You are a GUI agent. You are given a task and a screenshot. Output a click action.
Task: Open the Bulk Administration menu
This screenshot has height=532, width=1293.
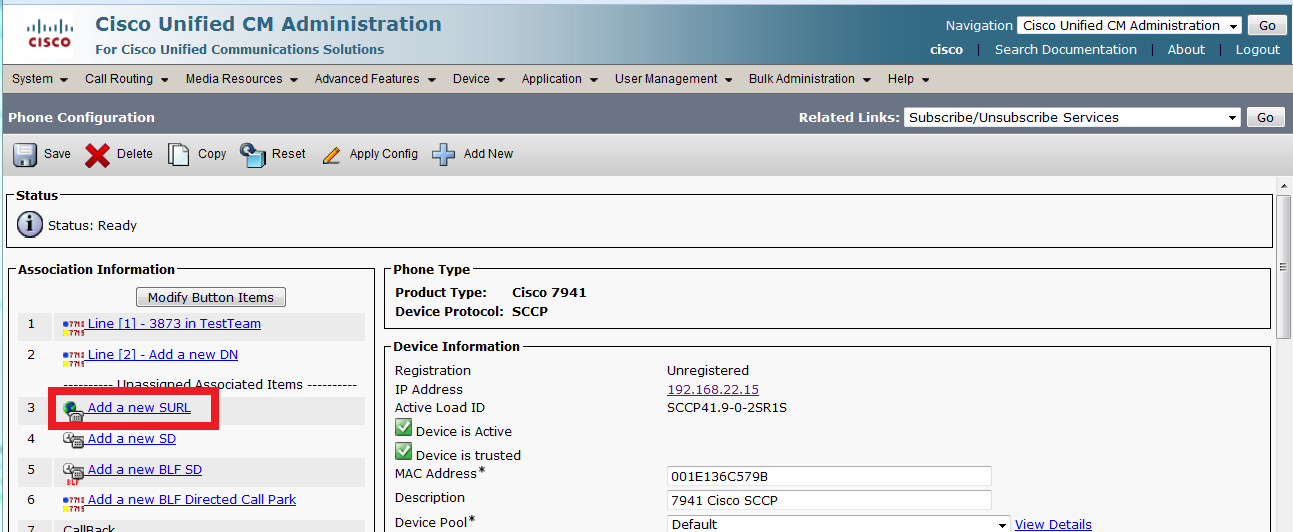[x=809, y=79]
